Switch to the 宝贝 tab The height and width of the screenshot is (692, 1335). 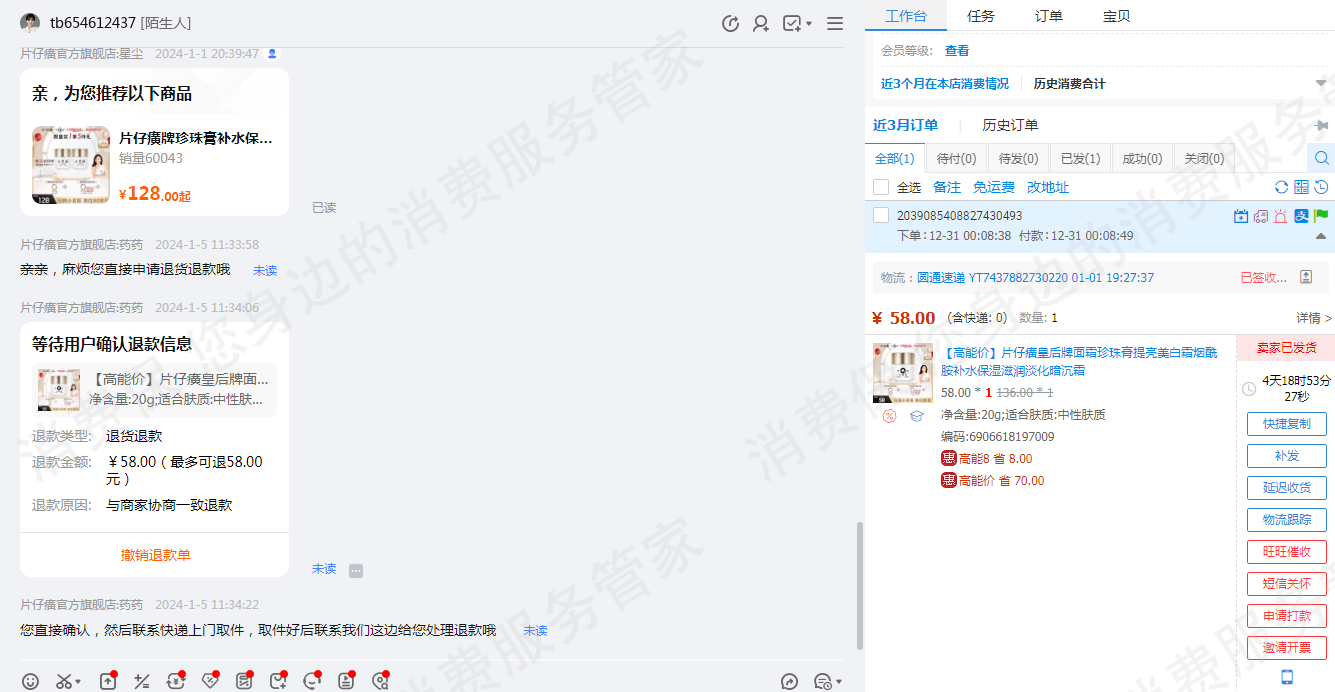1117,16
